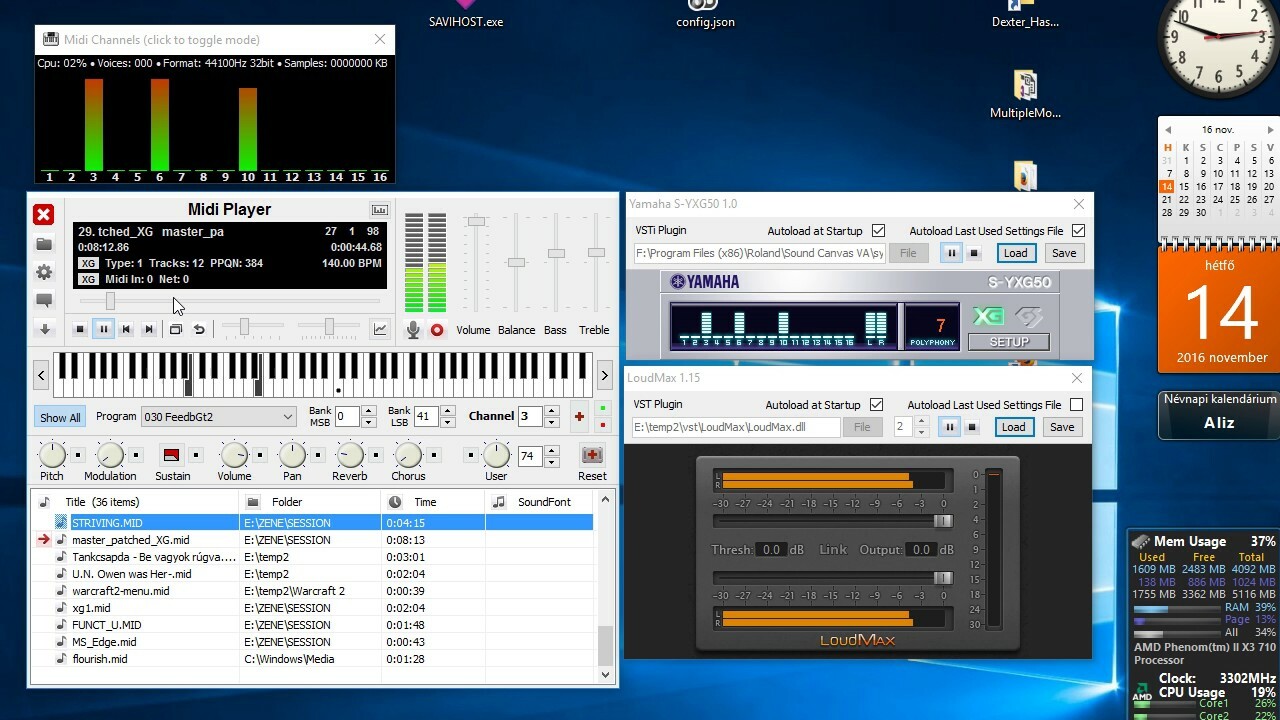Click the speech bubble icon in Midi Player sidebar

pyautogui.click(x=43, y=300)
